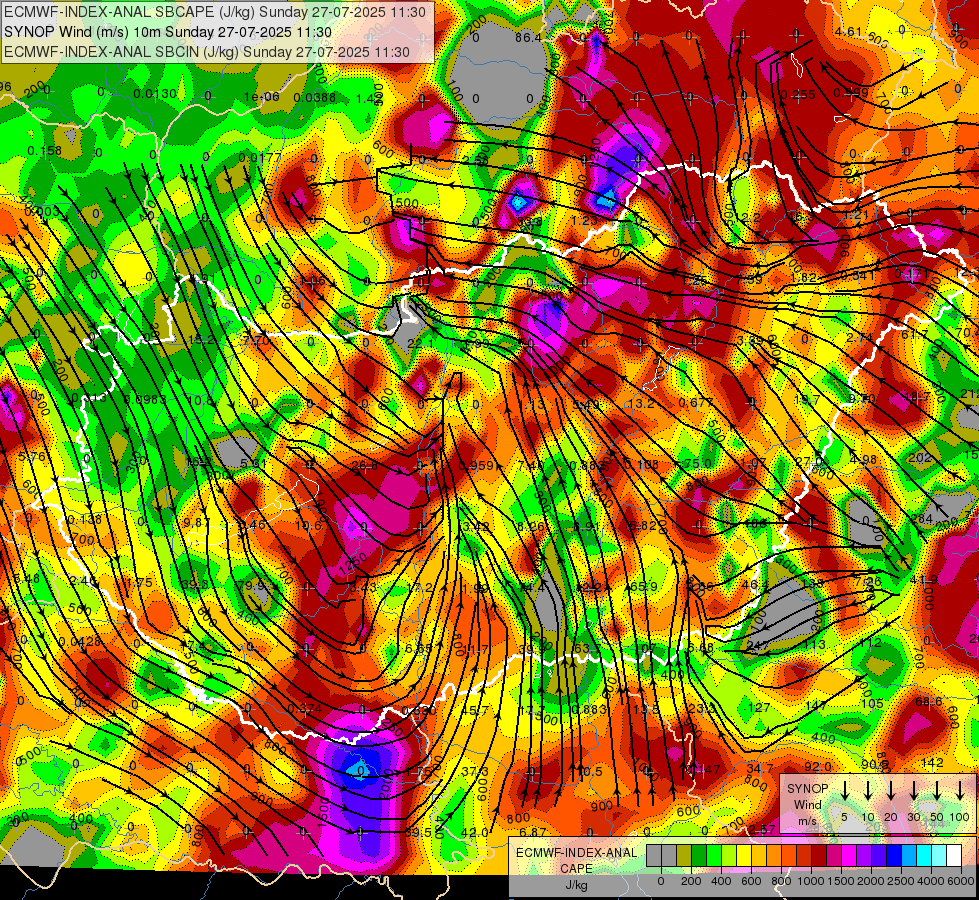Click the 0.374 value on the map
This screenshot has width=979, height=900.
[305, 708]
